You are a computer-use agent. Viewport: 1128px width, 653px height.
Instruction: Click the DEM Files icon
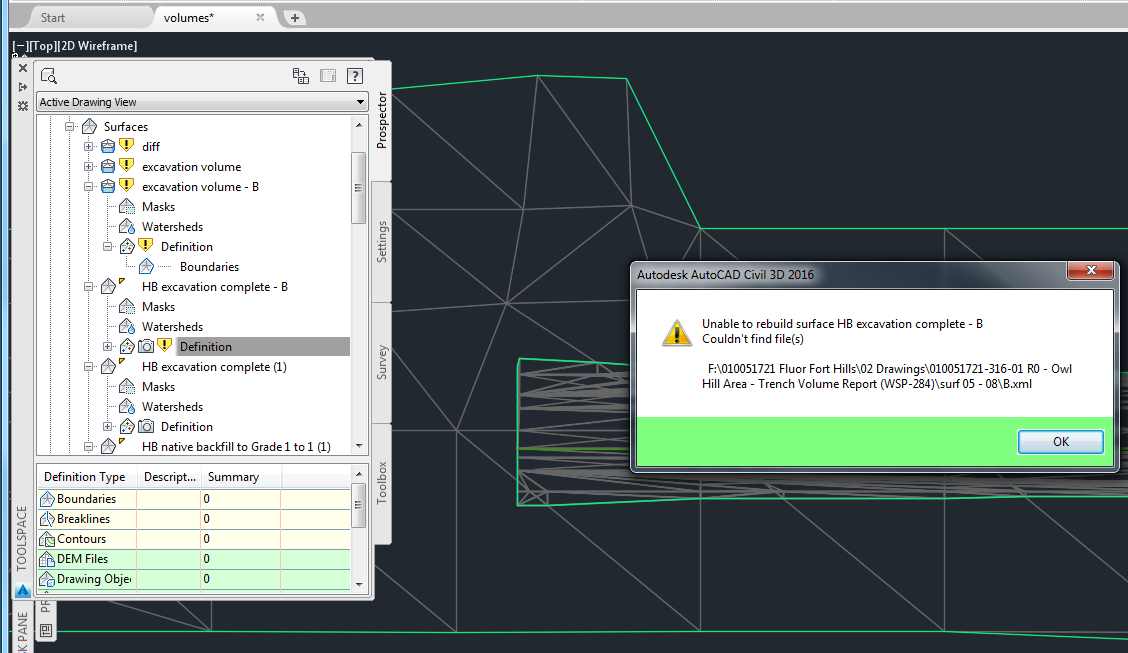tap(47, 558)
